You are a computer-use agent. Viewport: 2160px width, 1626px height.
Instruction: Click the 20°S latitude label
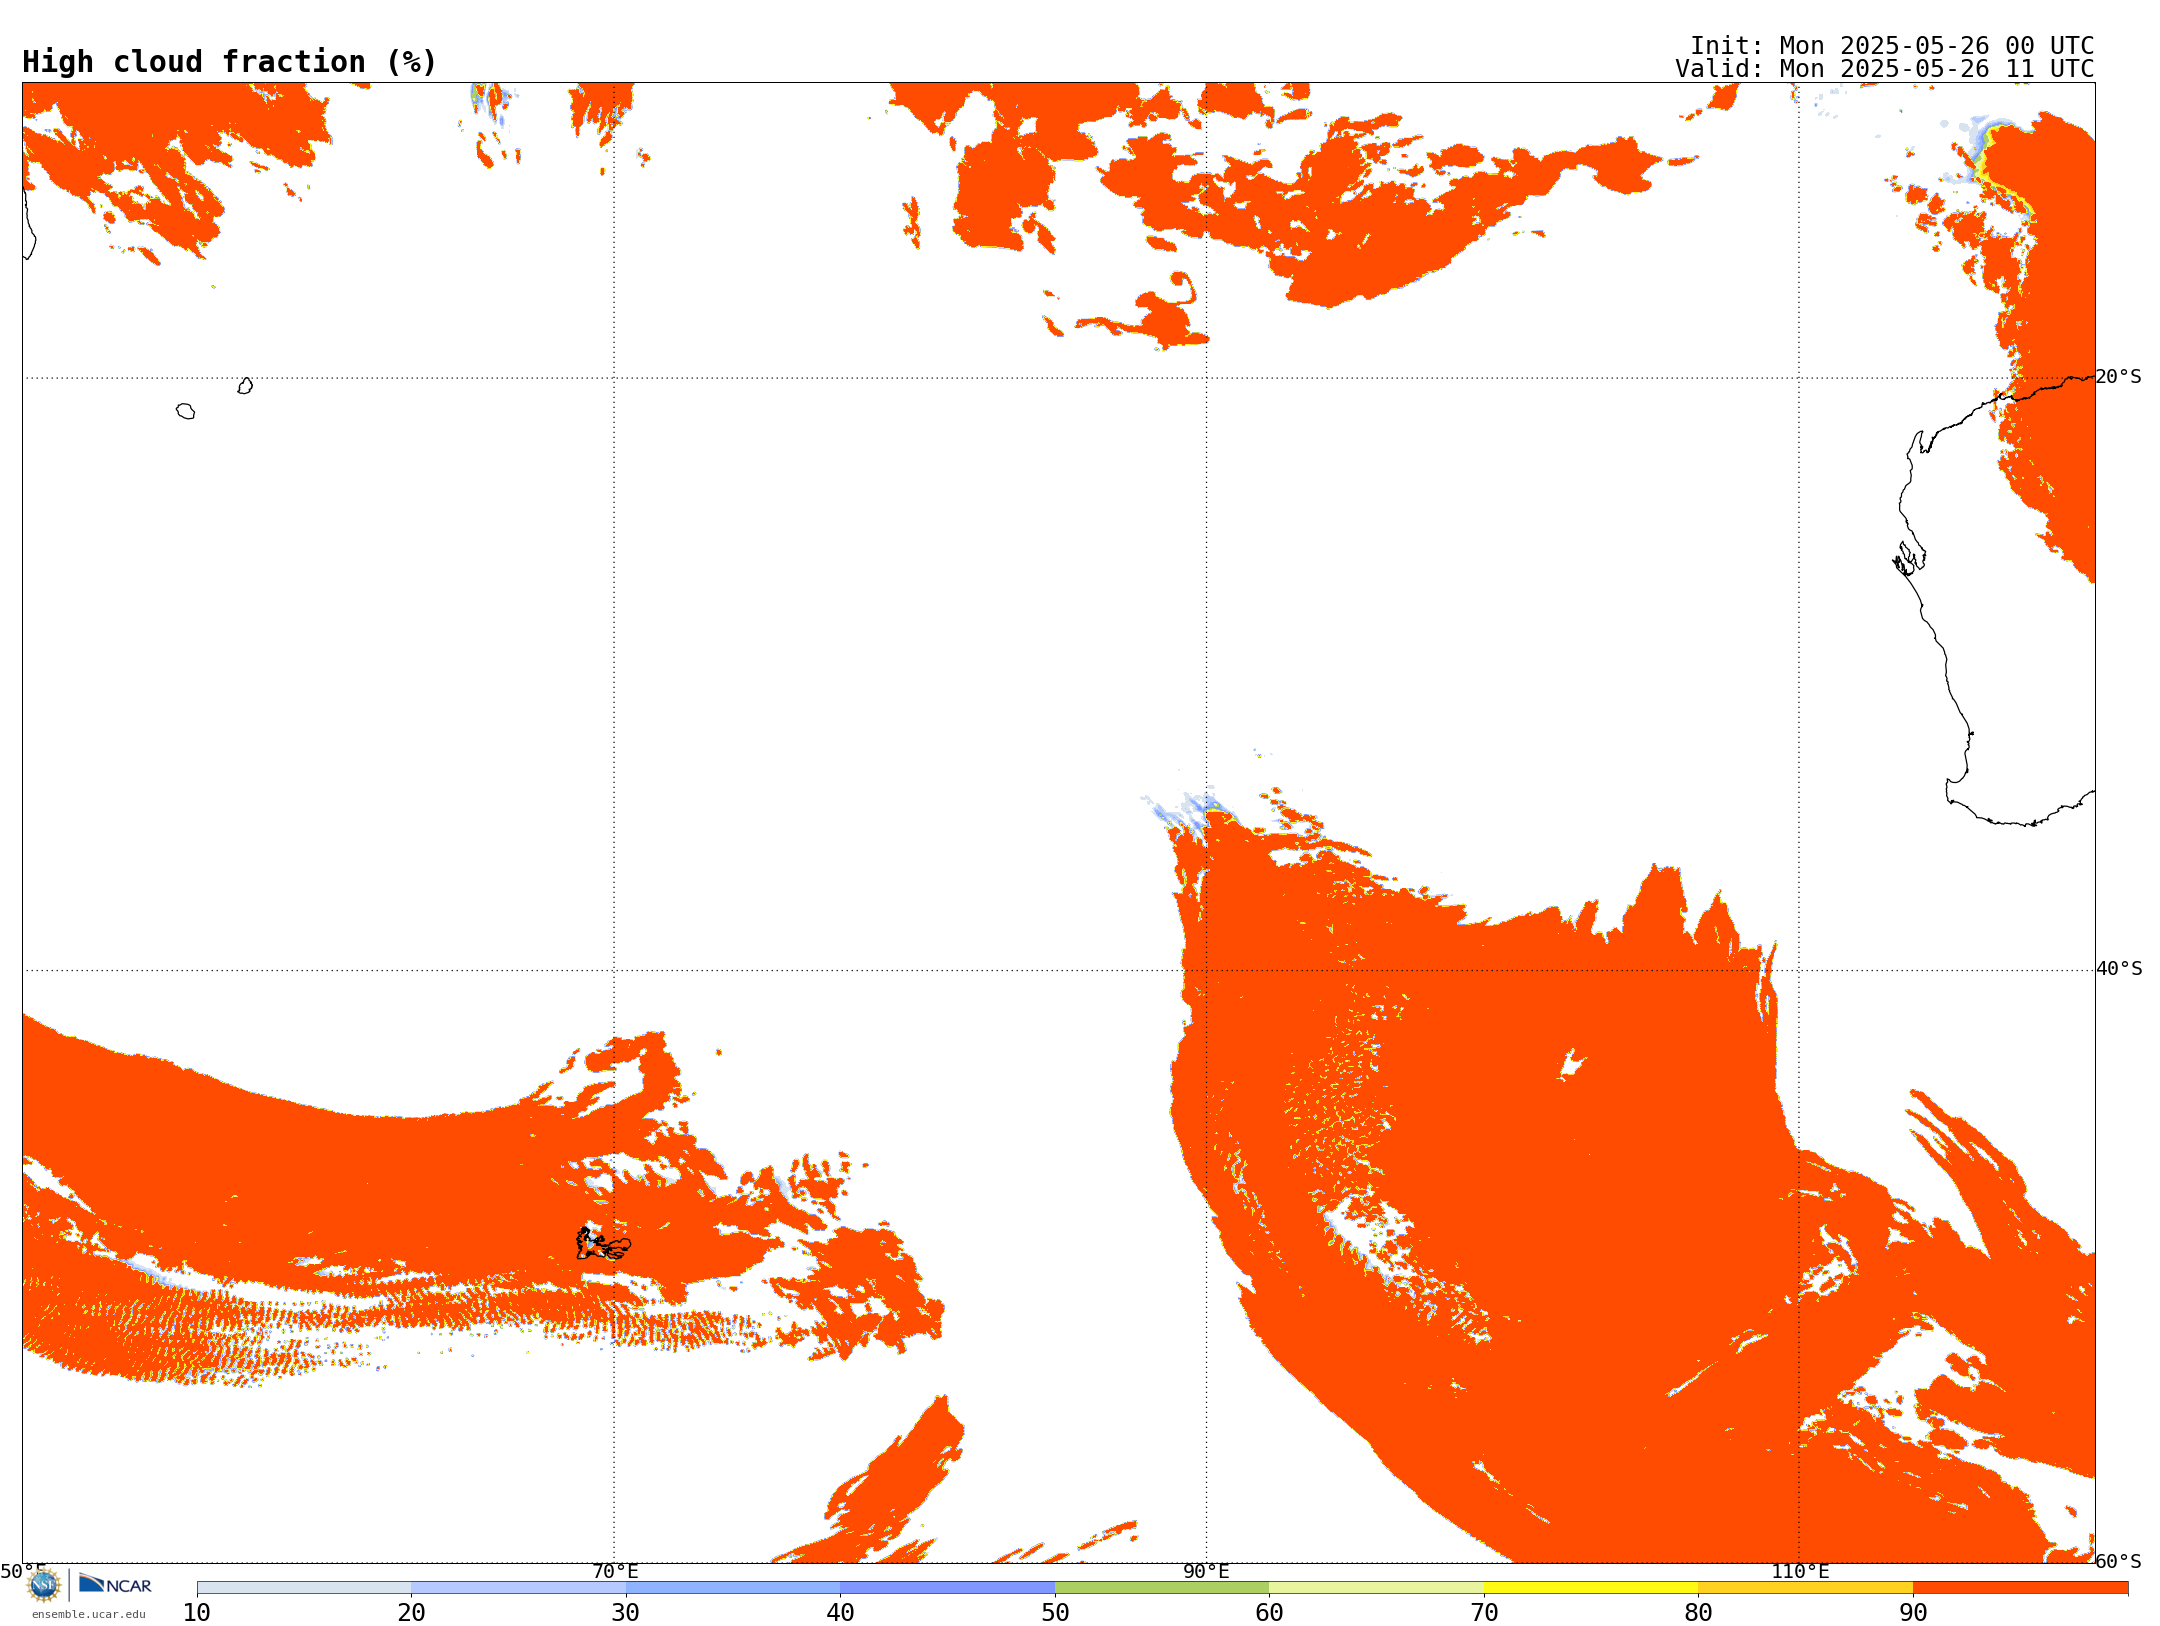coord(2118,377)
